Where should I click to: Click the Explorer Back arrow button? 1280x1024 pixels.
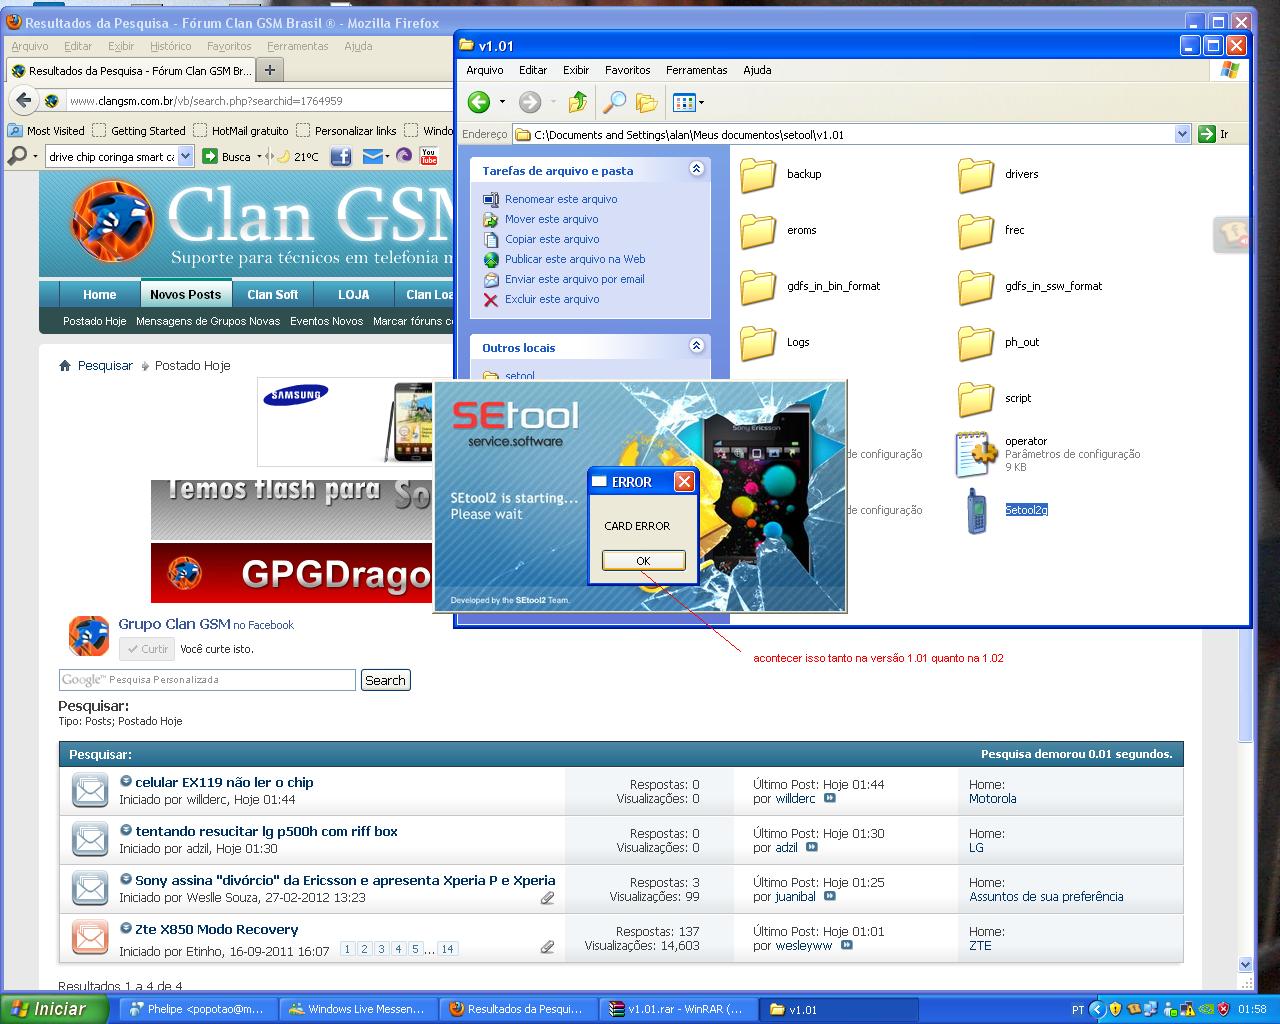pos(479,102)
